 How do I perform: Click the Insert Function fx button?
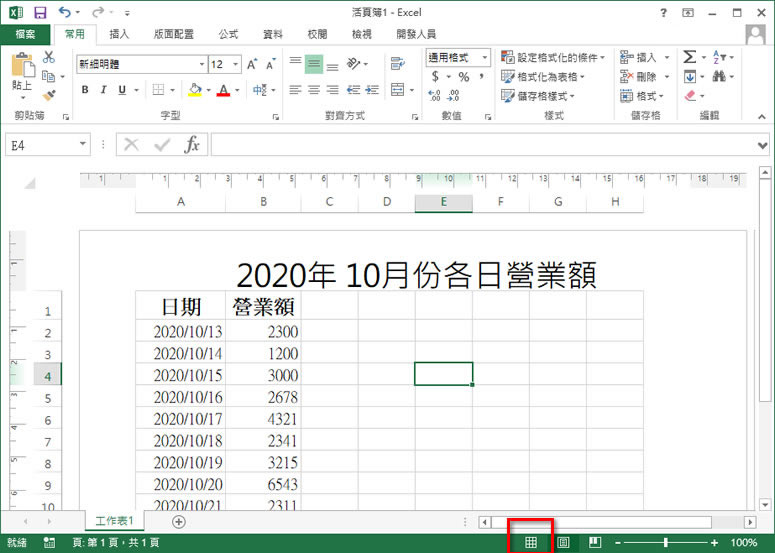[192, 145]
